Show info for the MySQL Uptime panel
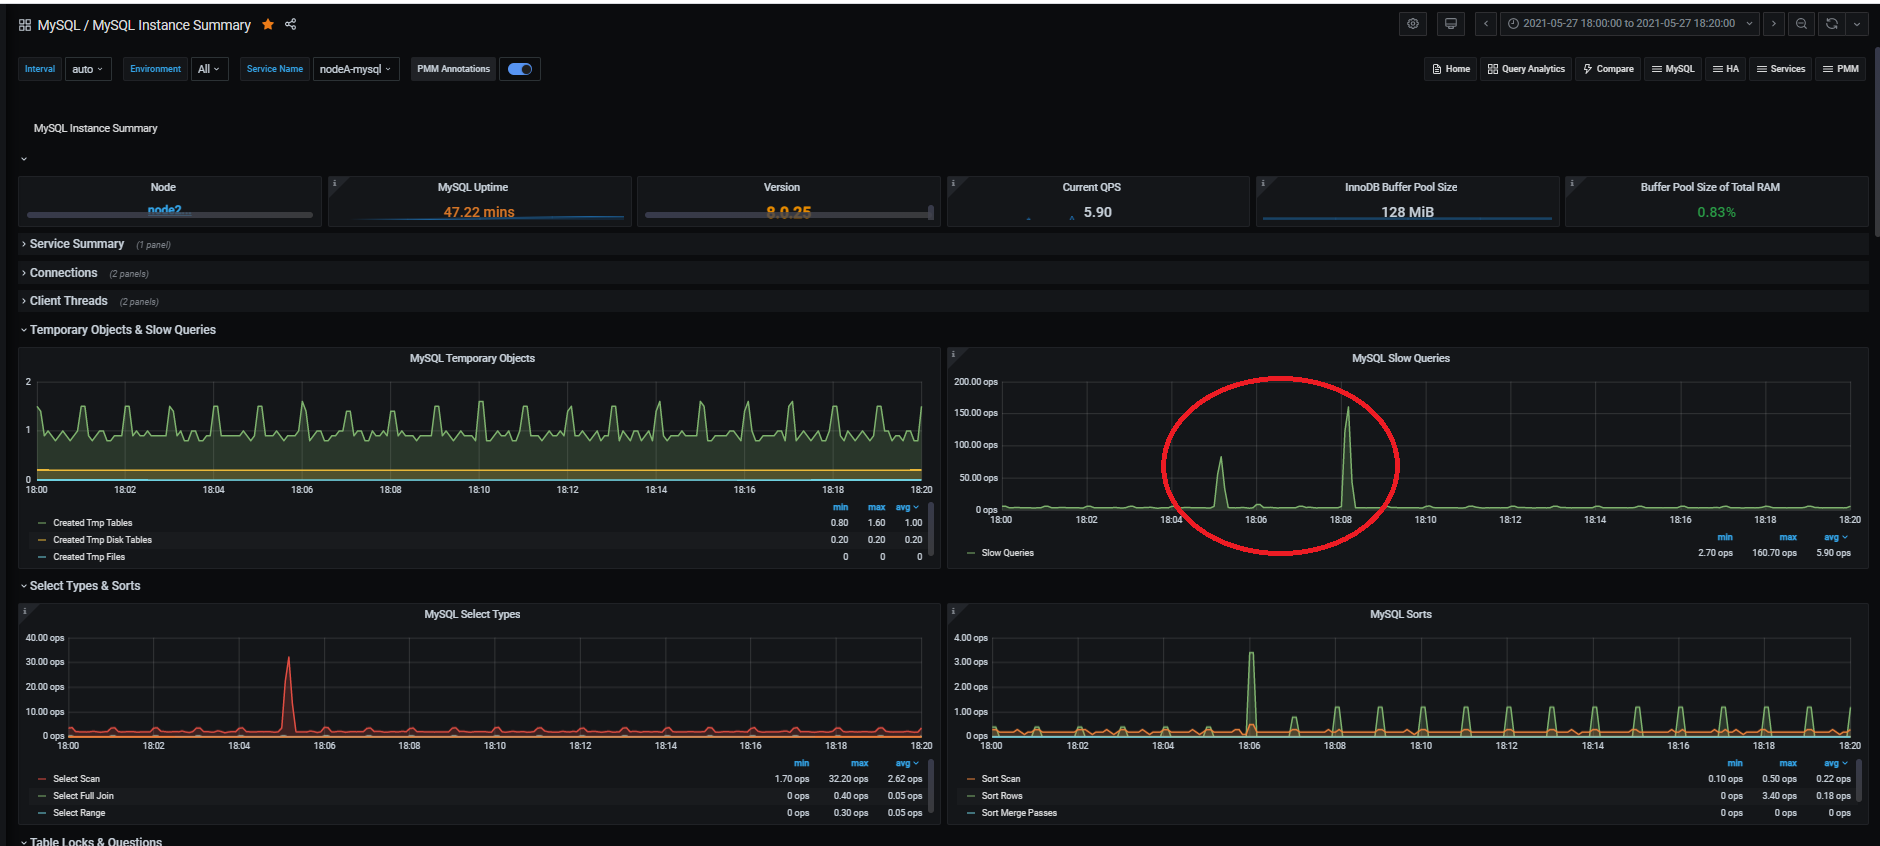 tap(334, 183)
